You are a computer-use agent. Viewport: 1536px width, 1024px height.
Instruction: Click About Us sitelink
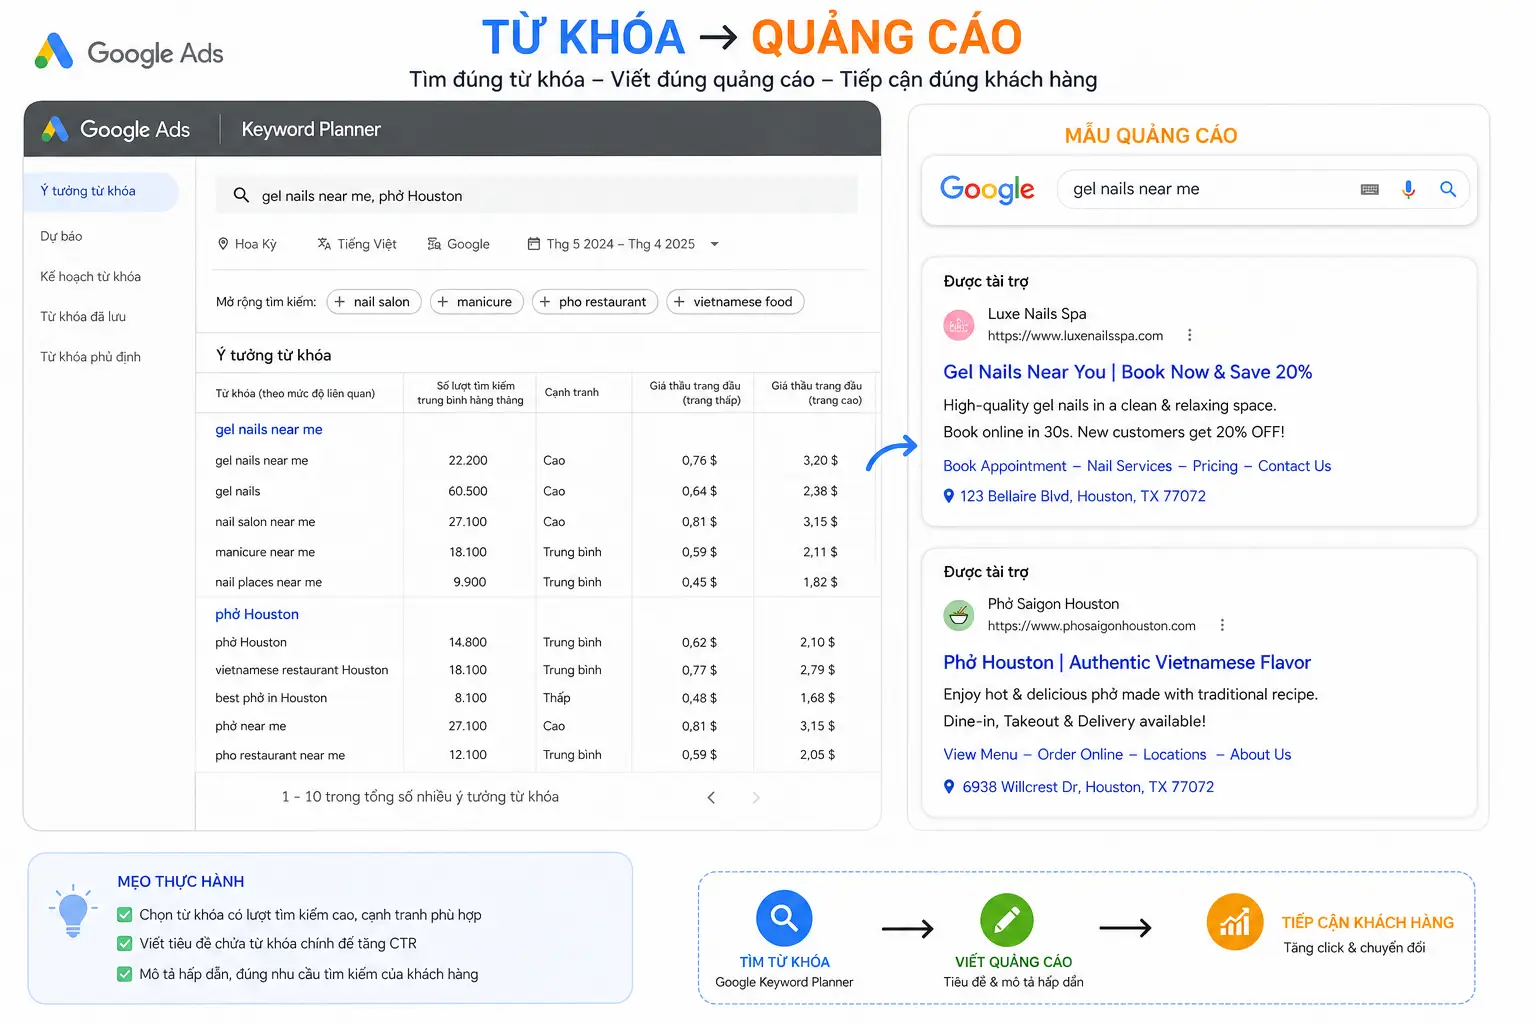1260,754
